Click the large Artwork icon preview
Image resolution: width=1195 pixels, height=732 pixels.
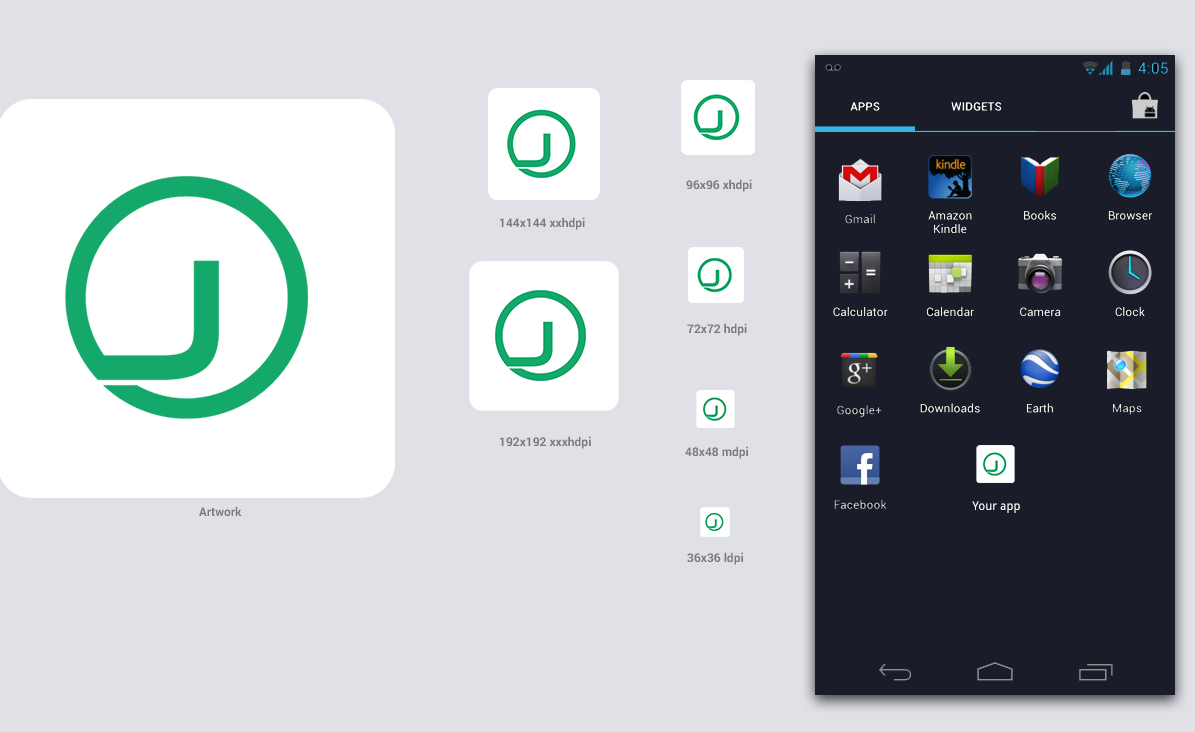coord(197,298)
